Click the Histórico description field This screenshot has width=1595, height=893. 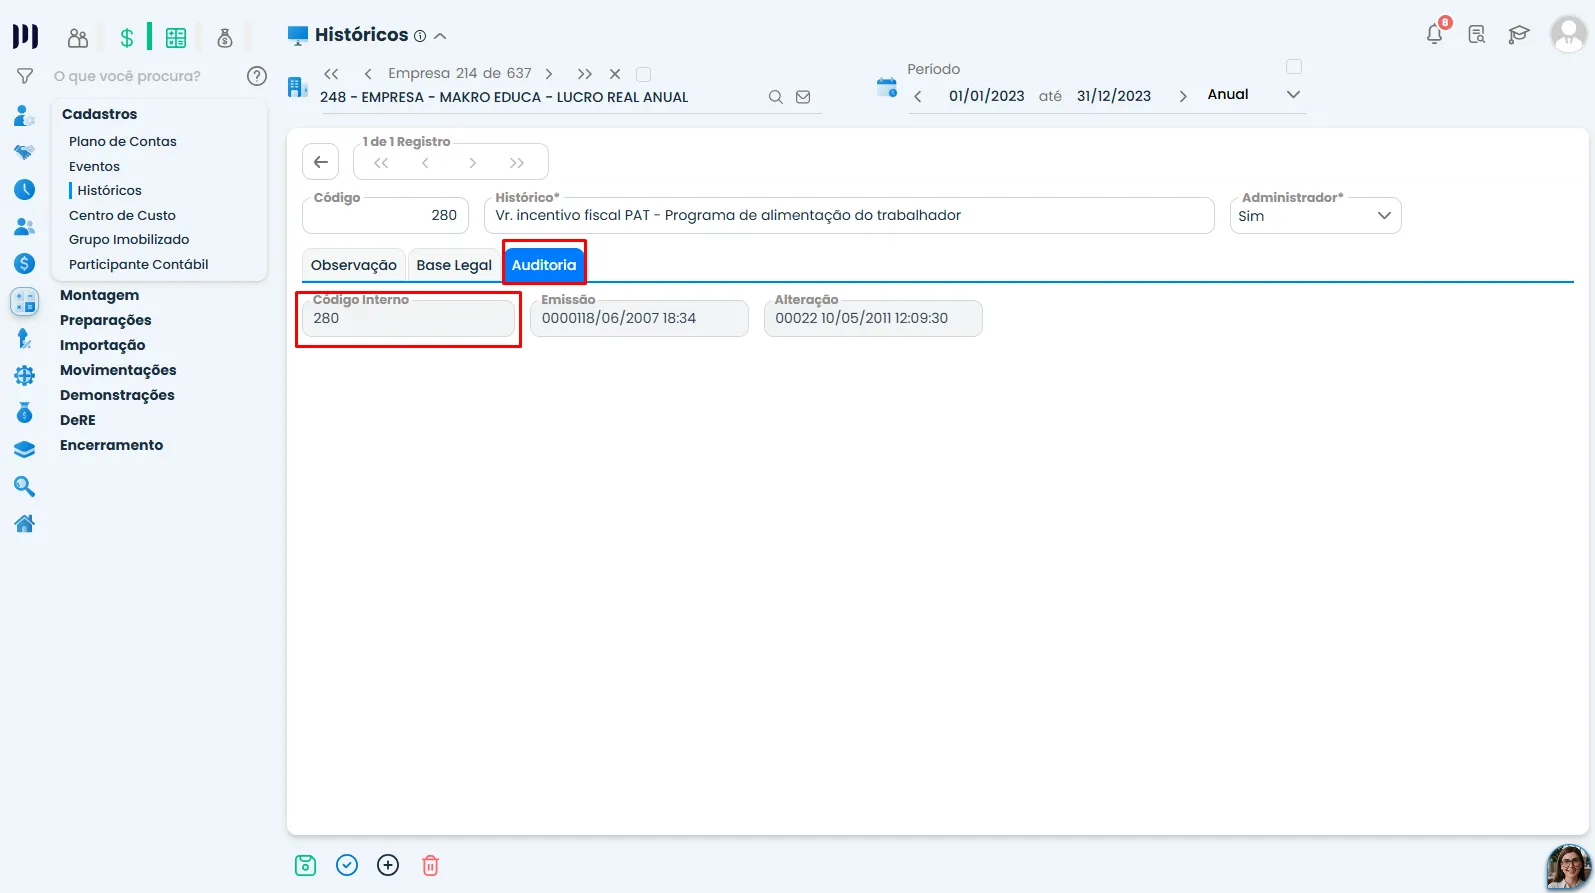[849, 215]
